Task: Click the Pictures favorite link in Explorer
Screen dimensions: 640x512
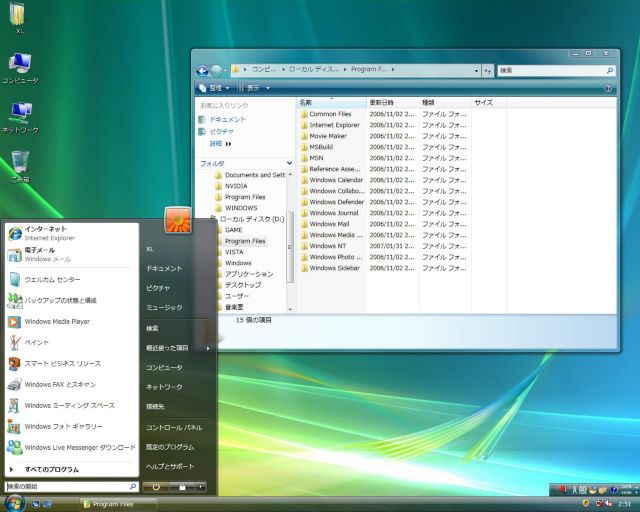Action: [216, 131]
